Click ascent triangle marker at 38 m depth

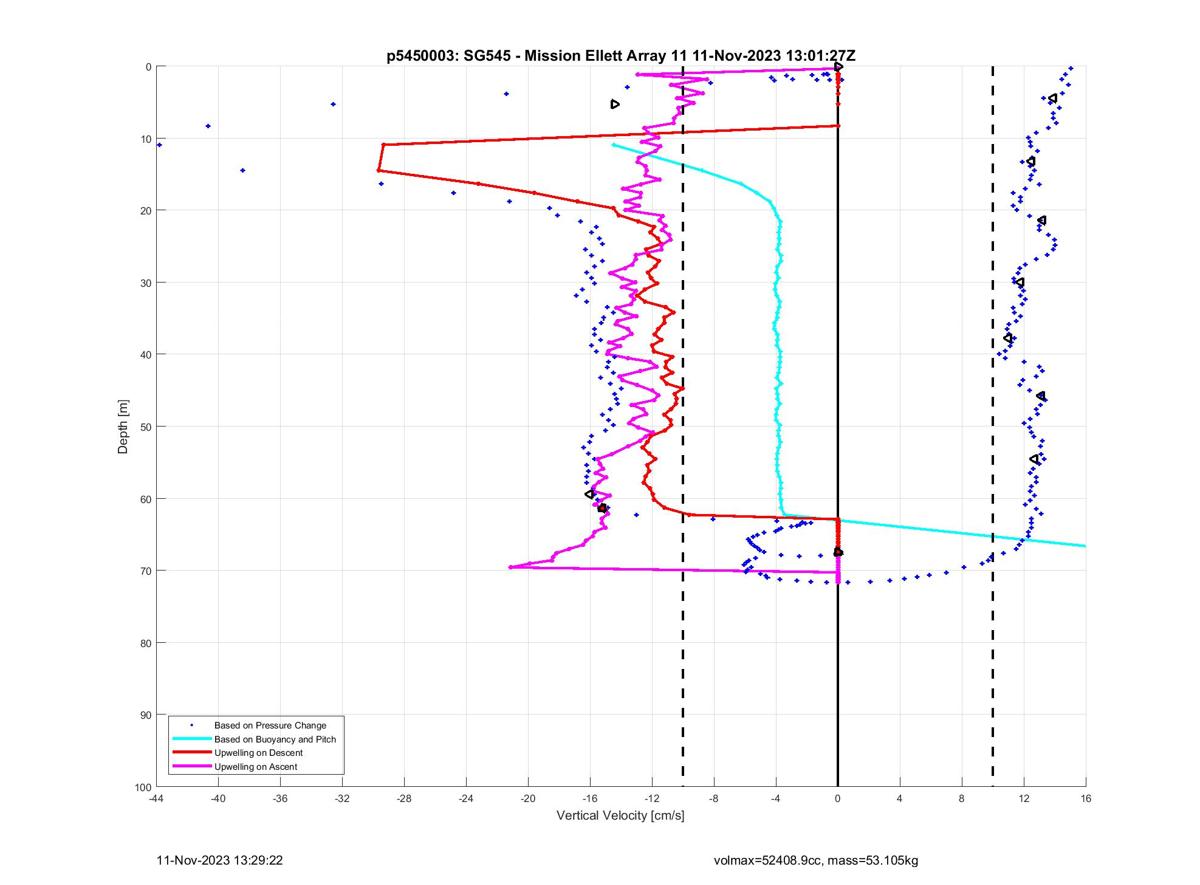(1008, 338)
